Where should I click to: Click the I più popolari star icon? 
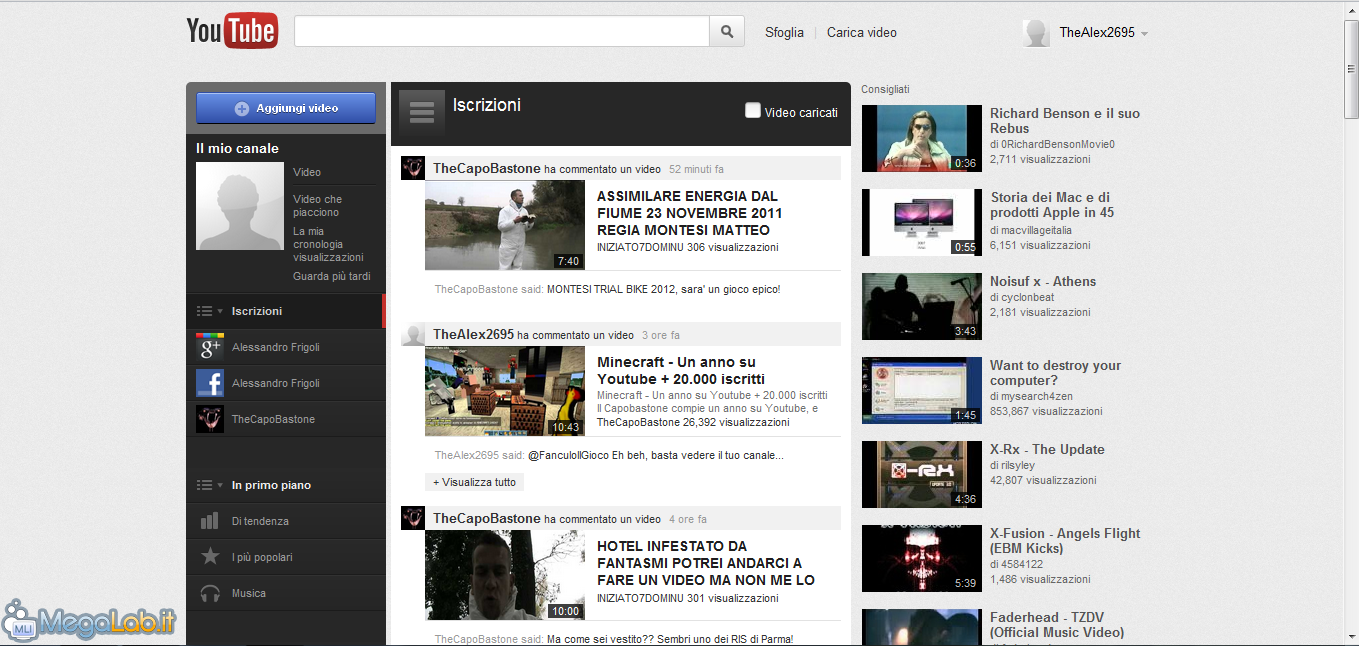coord(209,557)
